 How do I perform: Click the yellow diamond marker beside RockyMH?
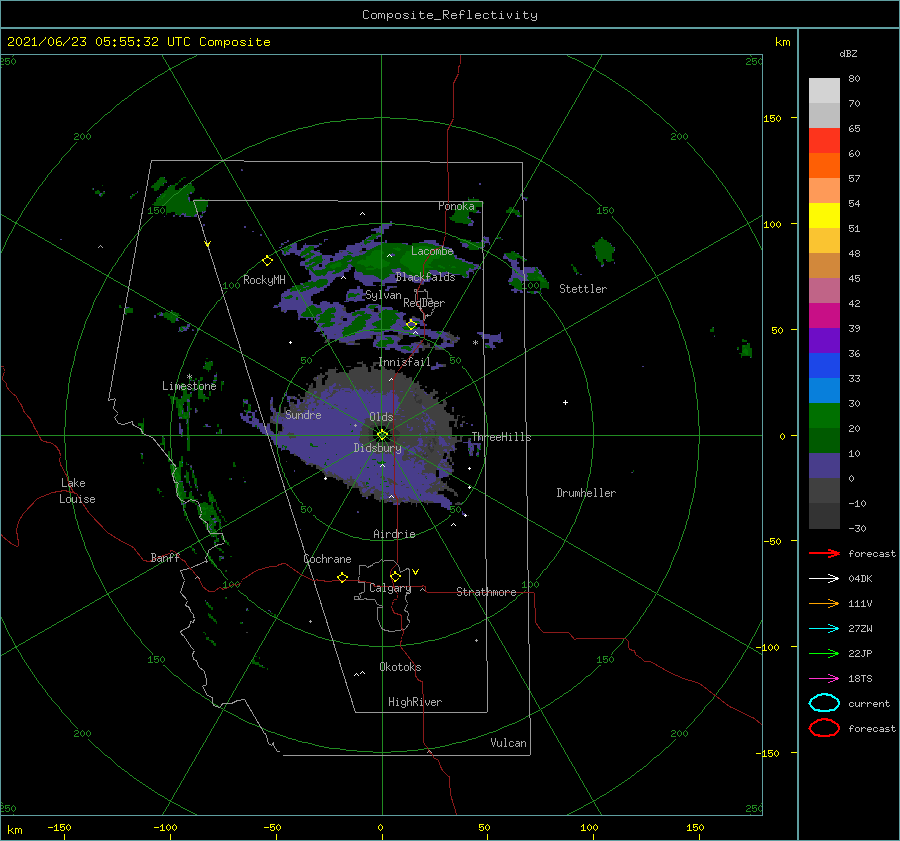[x=267, y=261]
